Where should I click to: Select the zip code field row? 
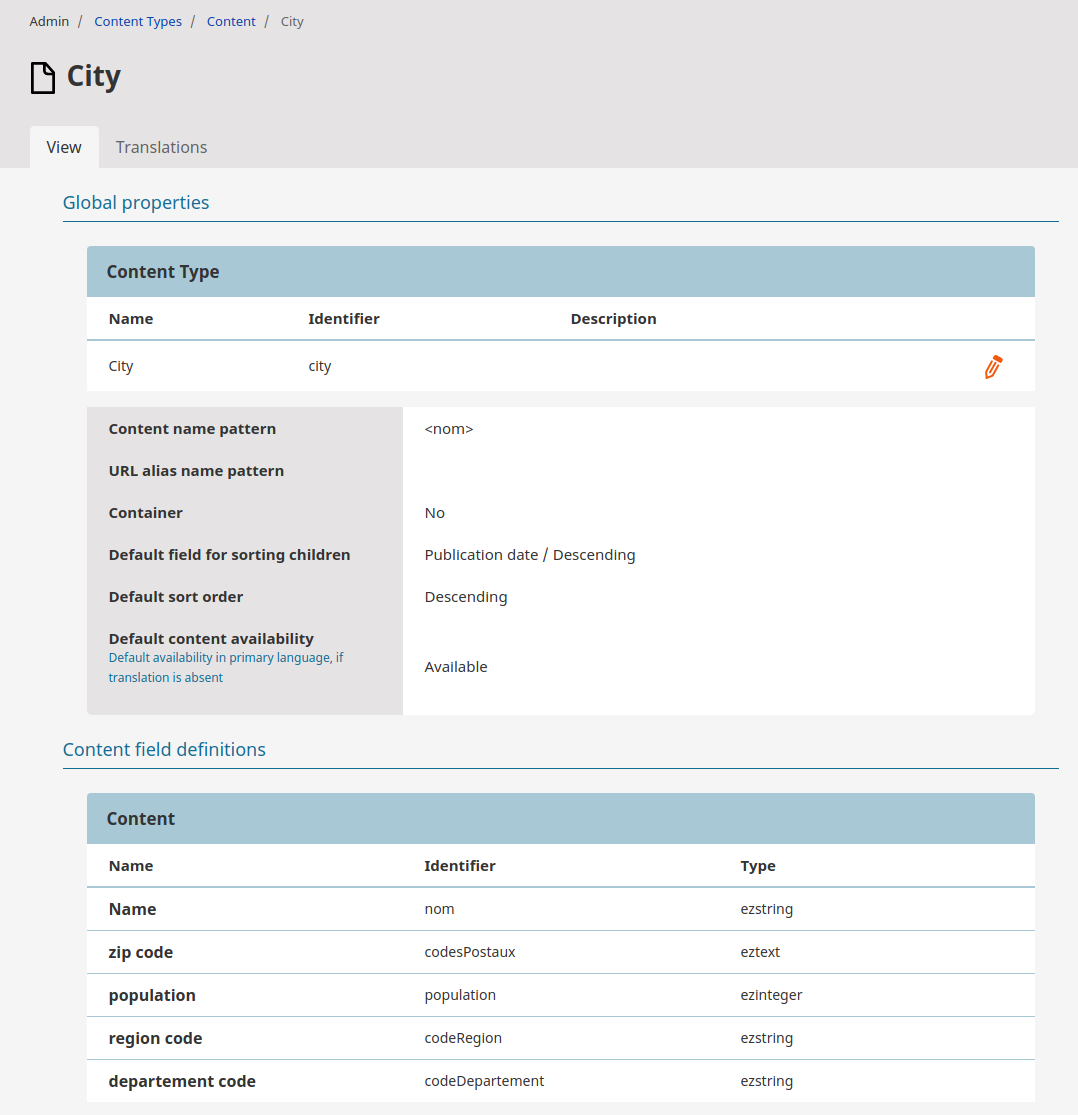141,952
